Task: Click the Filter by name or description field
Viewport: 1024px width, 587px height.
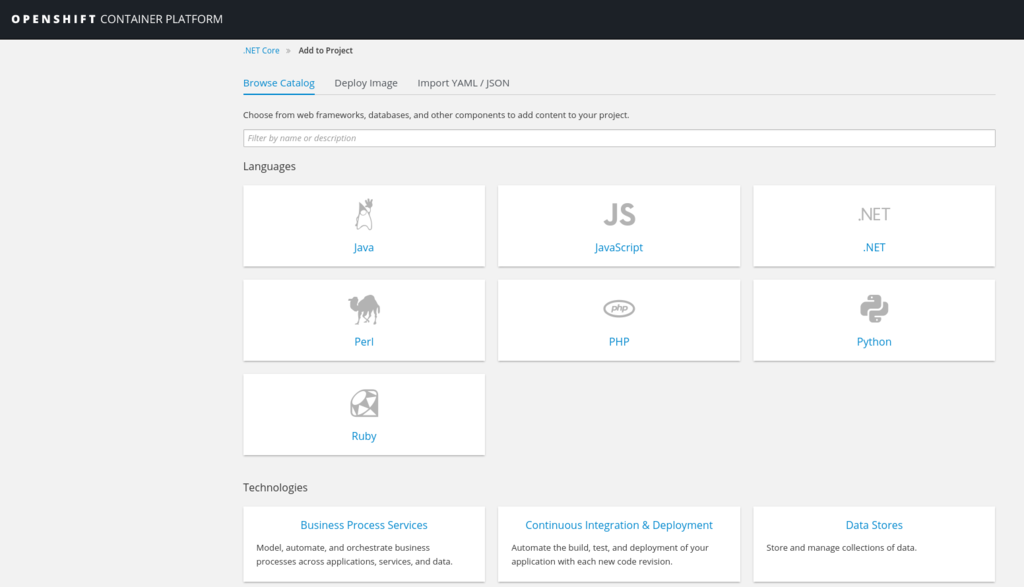Action: click(x=619, y=138)
